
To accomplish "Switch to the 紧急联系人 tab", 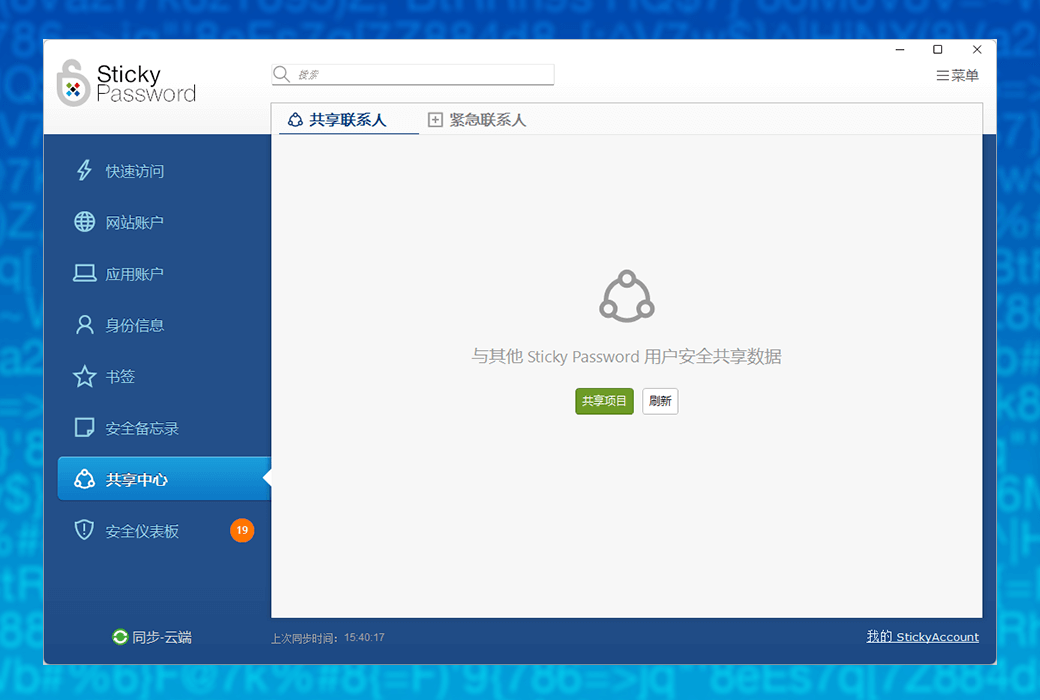I will coord(478,120).
